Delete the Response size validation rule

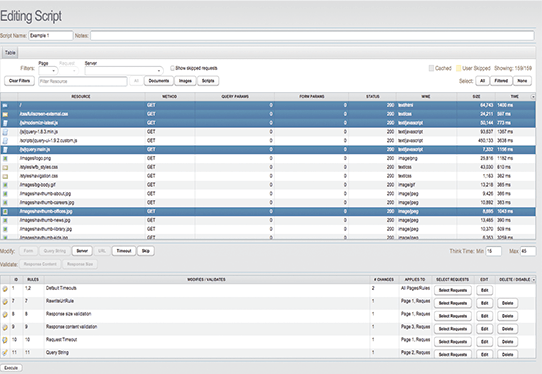tap(507, 316)
